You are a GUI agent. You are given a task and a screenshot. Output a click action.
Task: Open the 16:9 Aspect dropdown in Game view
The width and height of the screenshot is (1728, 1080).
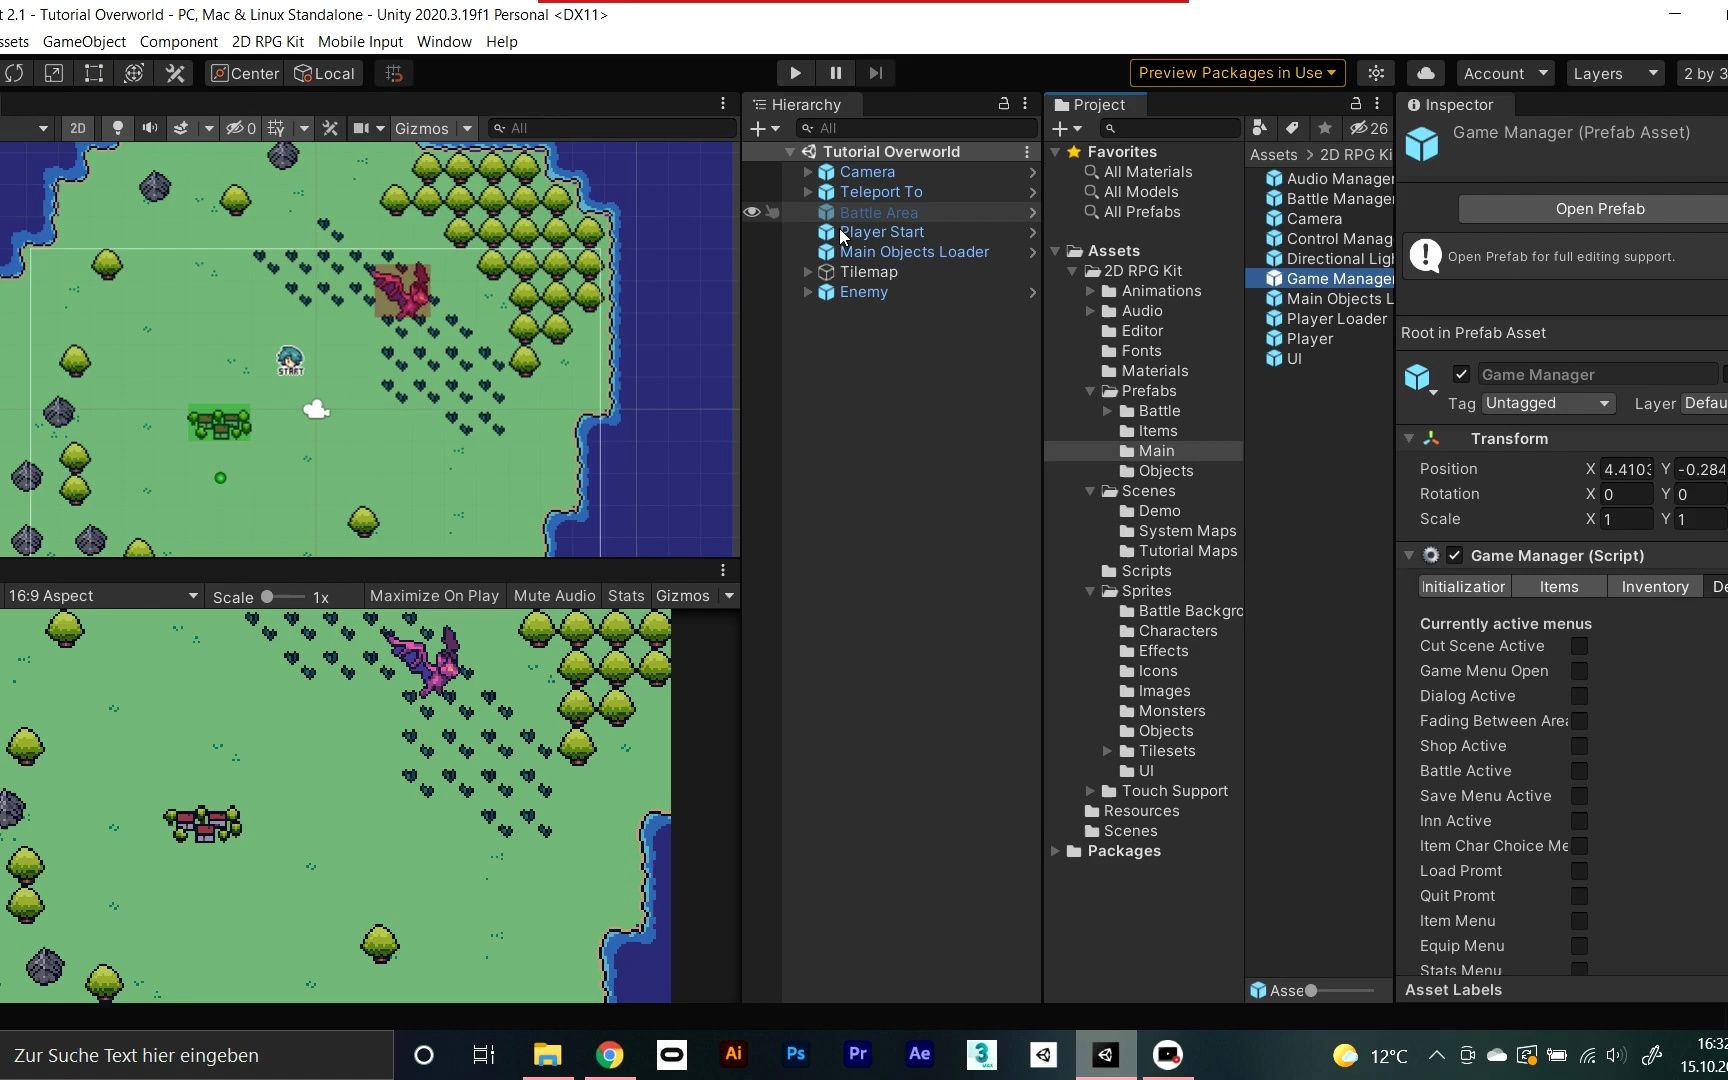tap(100, 595)
